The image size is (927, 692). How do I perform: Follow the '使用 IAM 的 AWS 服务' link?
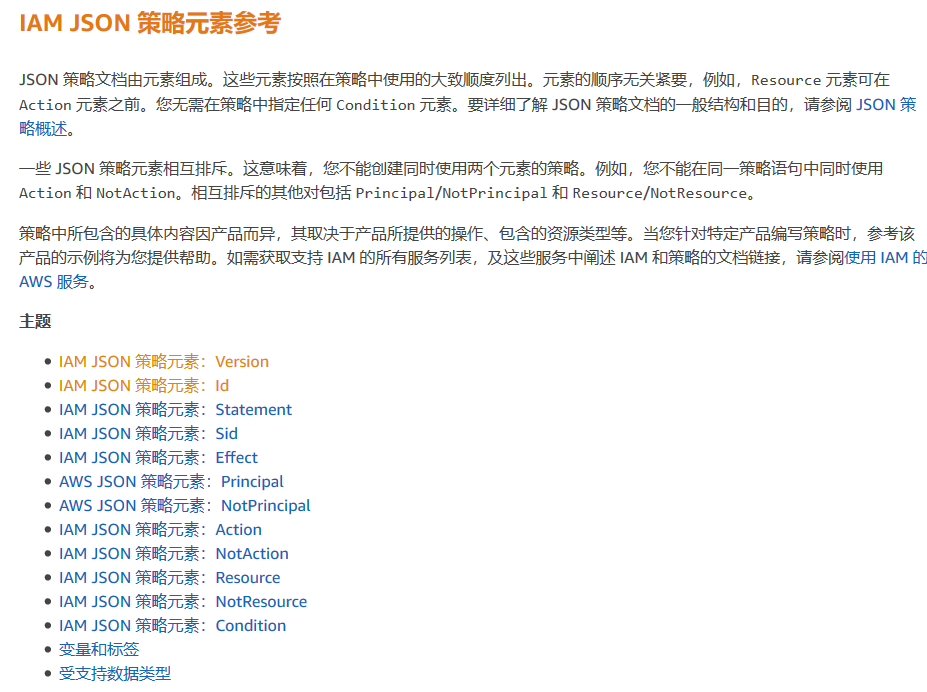(x=885, y=258)
